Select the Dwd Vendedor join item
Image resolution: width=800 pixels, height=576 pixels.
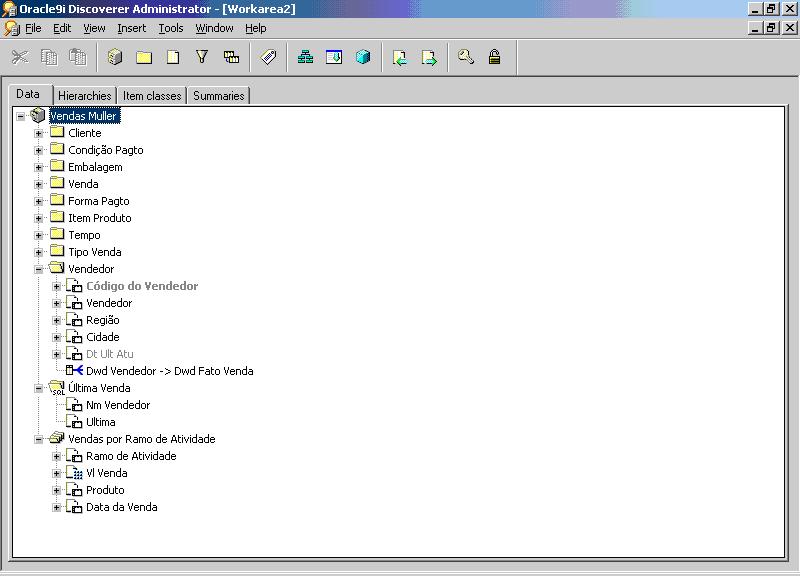pyautogui.click(x=169, y=371)
